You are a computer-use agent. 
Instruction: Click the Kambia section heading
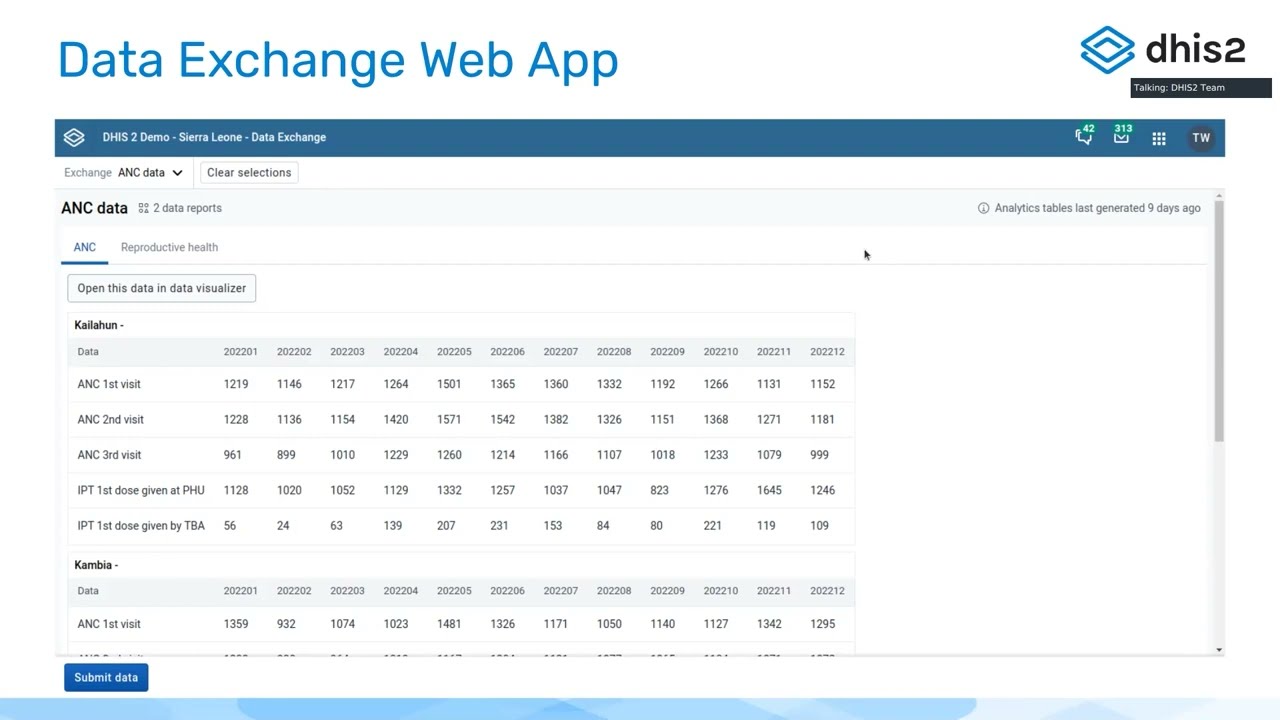pyautogui.click(x=96, y=565)
